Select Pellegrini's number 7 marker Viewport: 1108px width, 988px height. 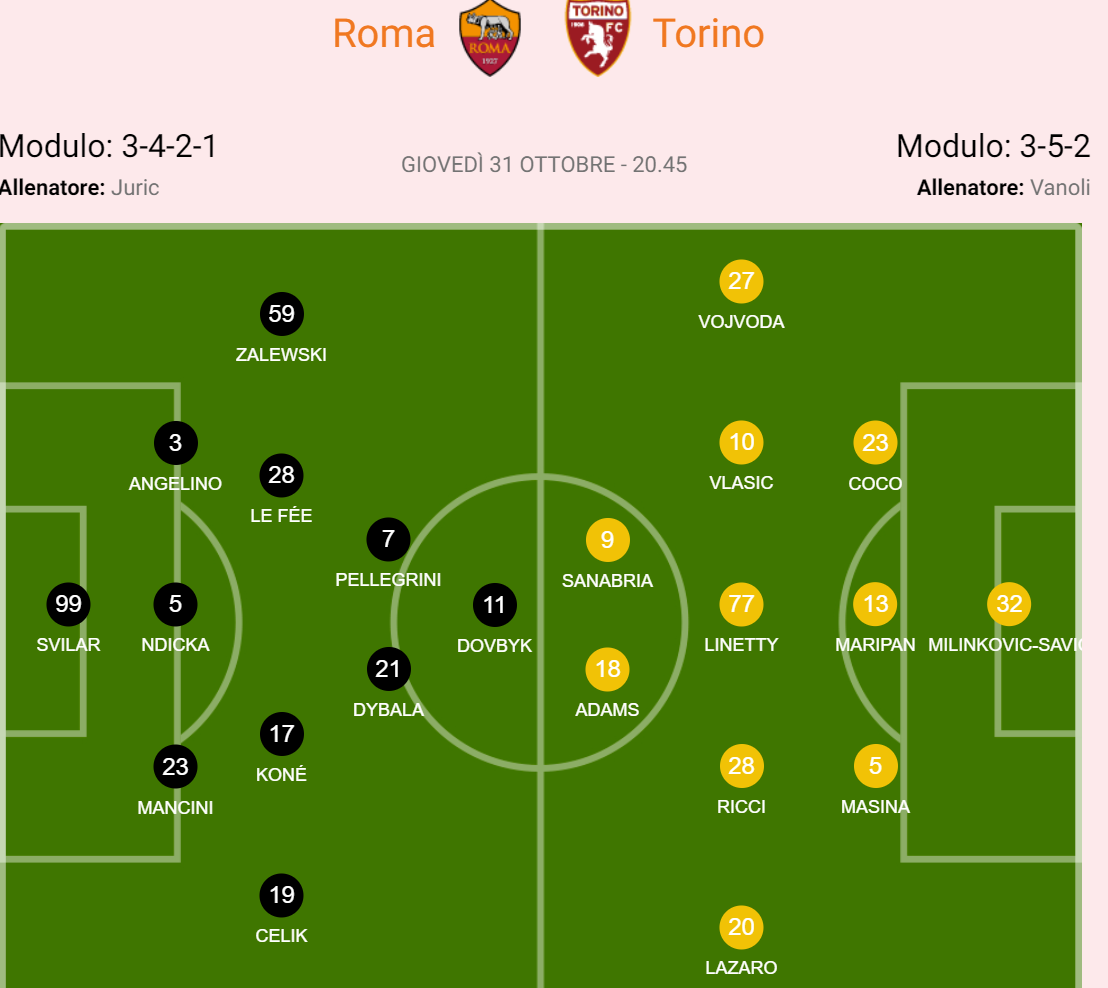point(388,540)
